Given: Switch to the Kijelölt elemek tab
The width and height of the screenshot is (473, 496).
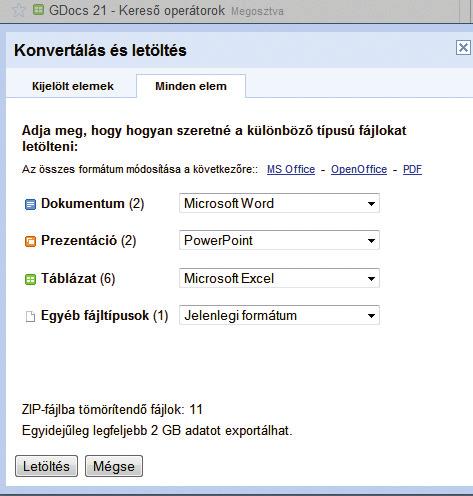Looking at the screenshot, I should coord(73,86).
